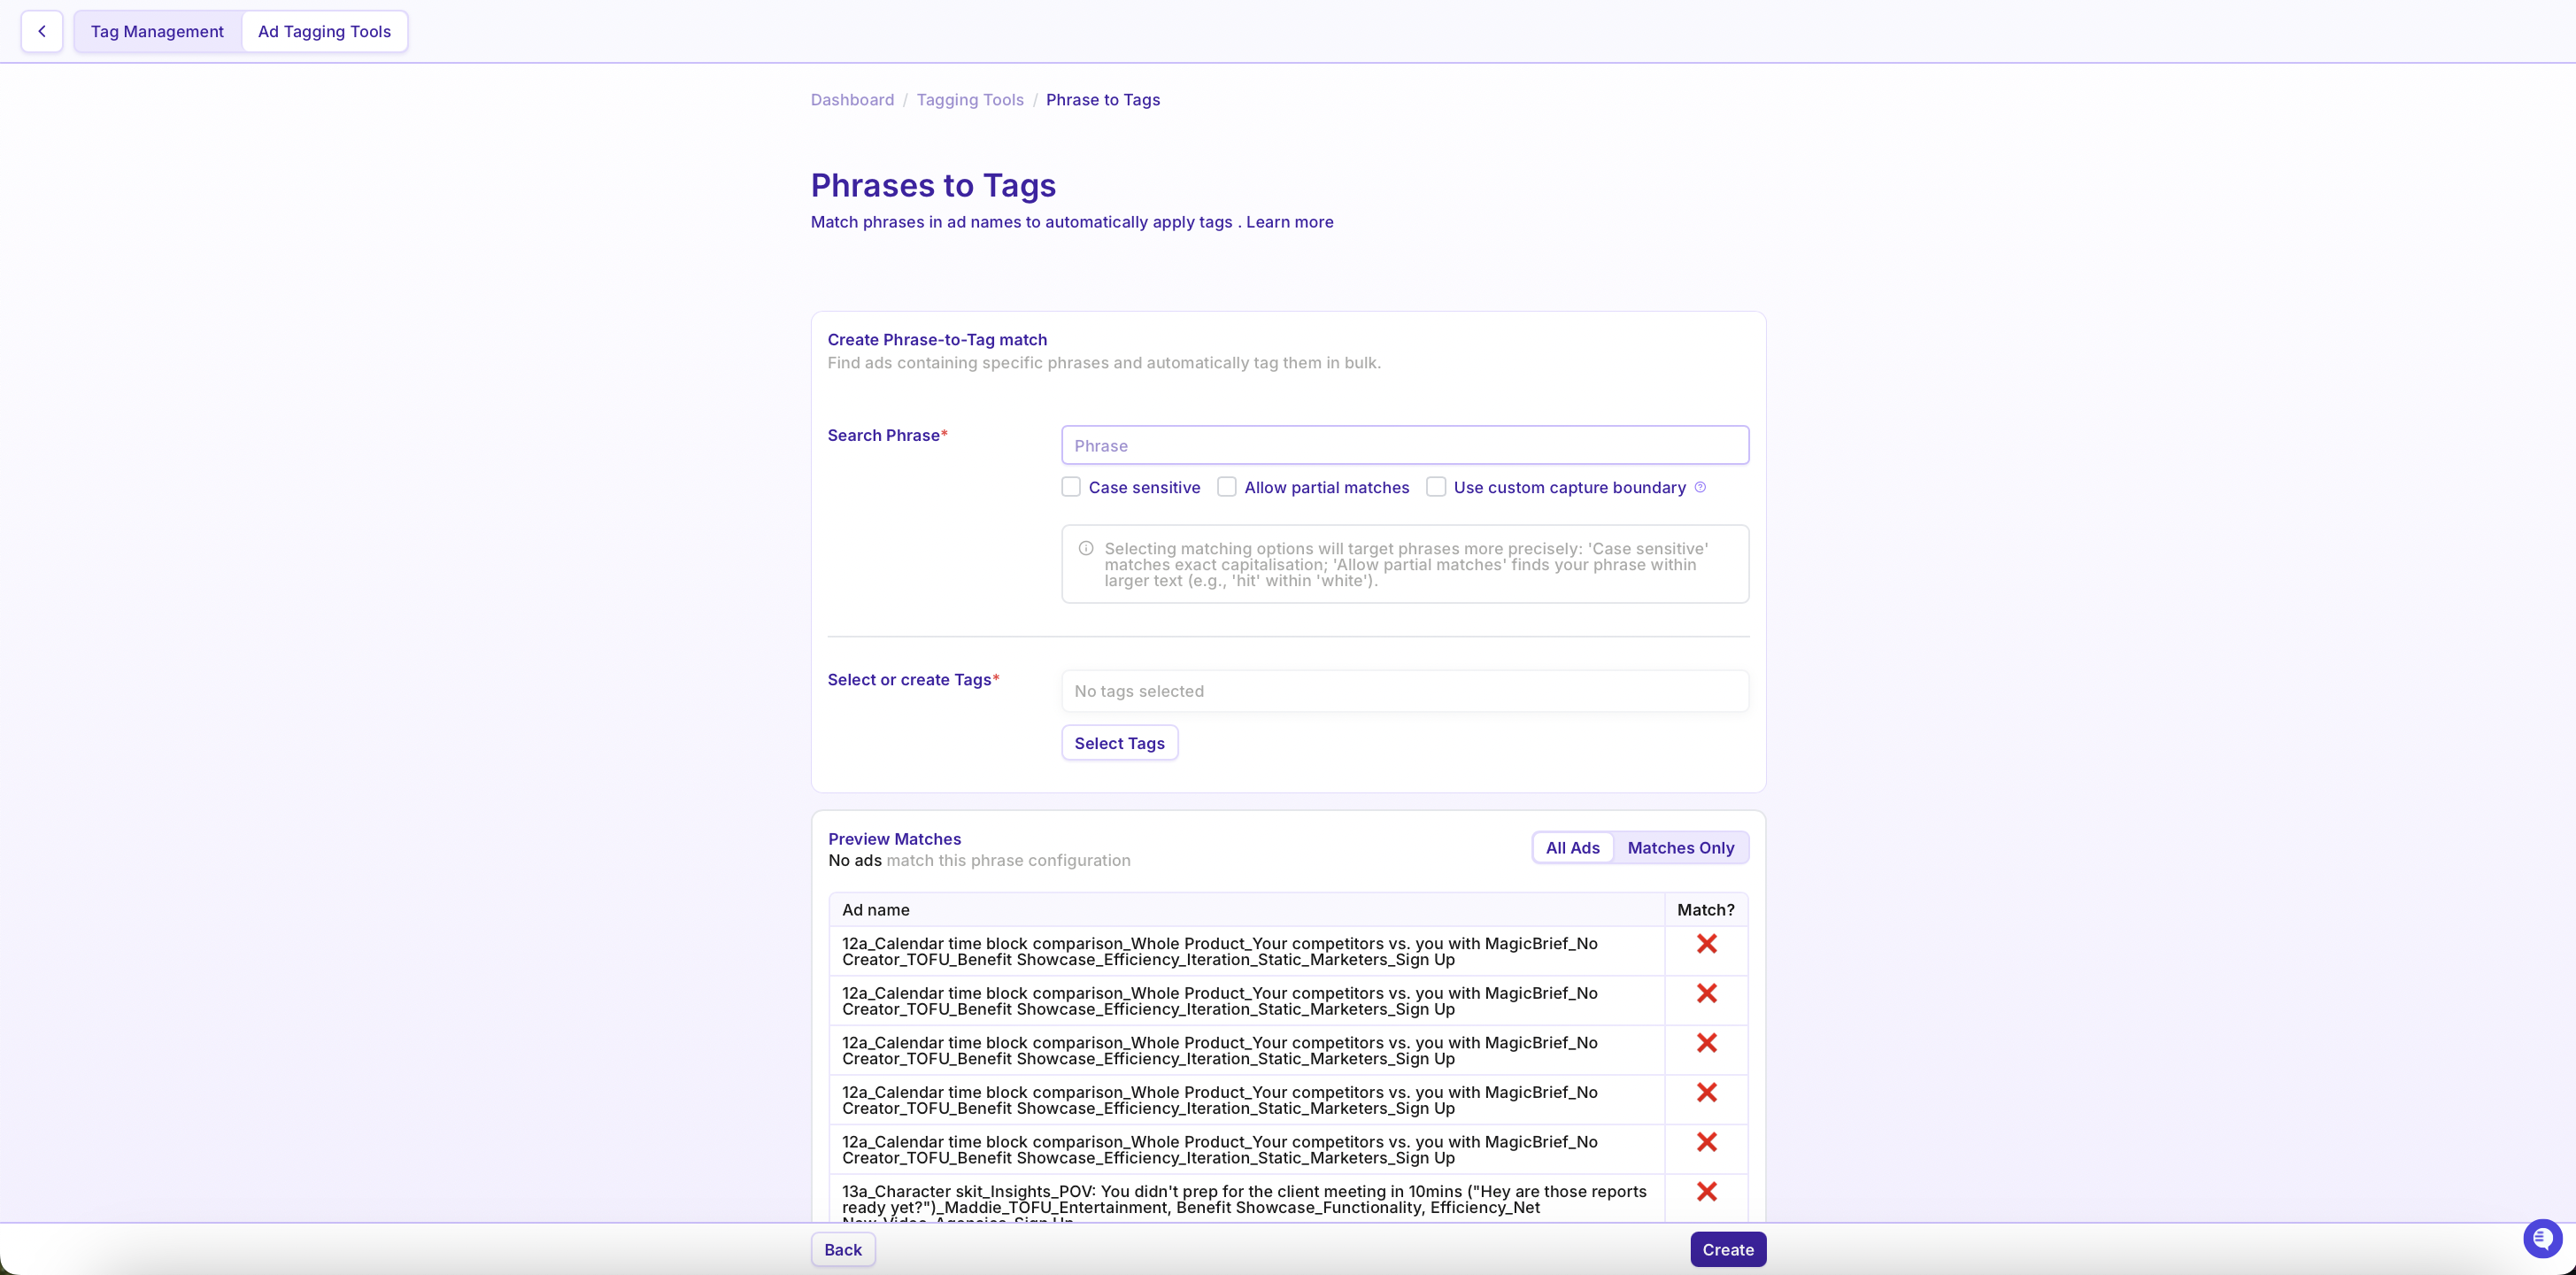Enable the Case sensitive checkbox
Screen dimensions: 2576x1275
pos(1071,487)
